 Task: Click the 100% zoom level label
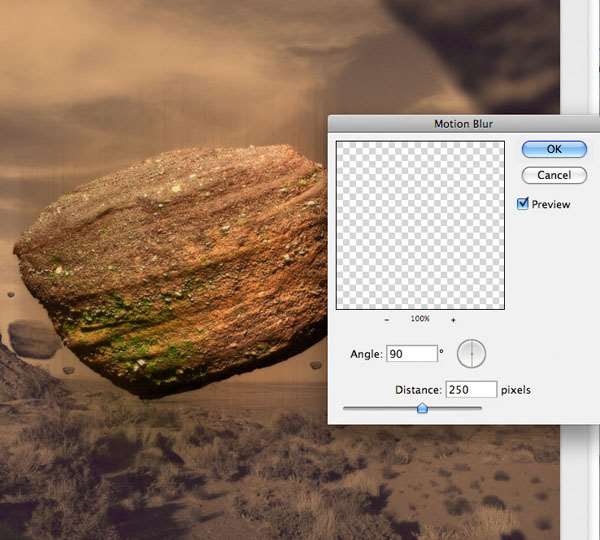click(420, 320)
